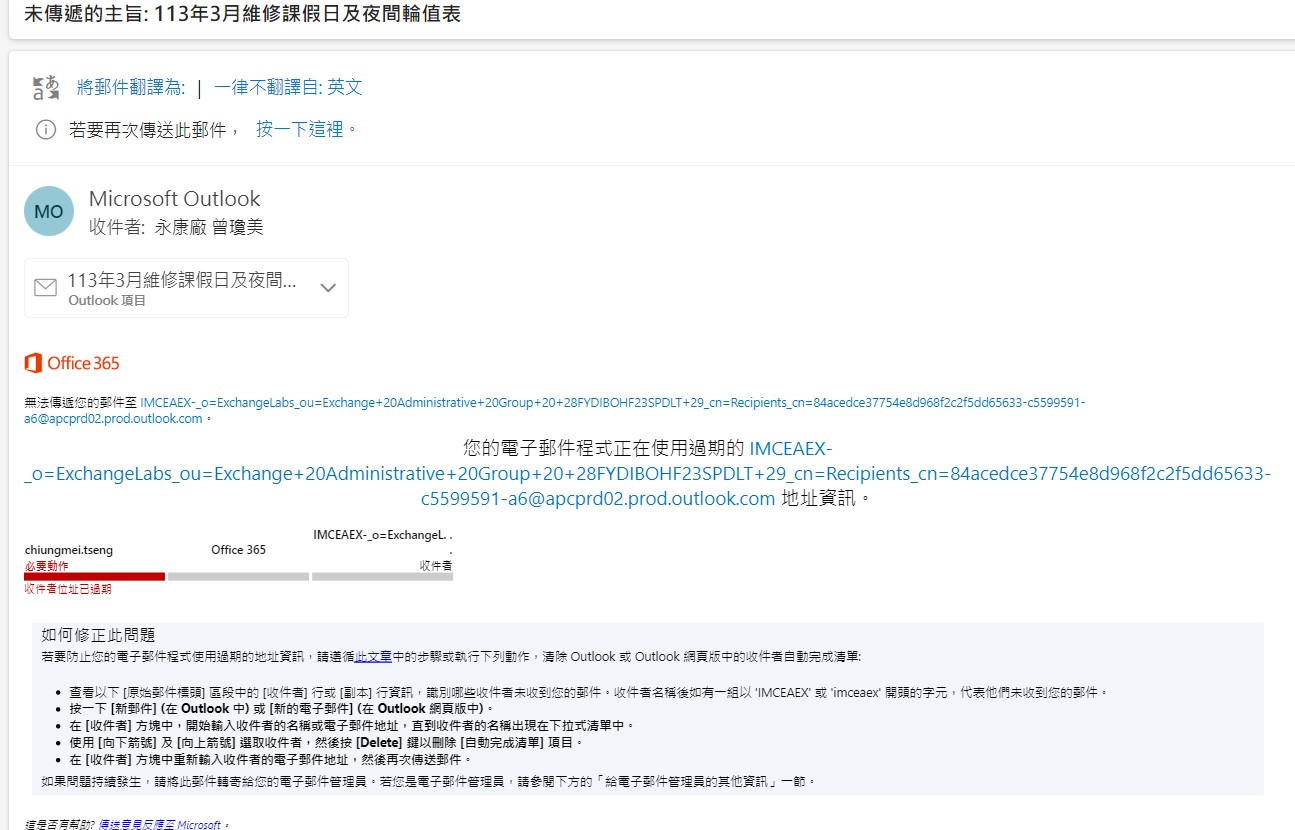1295x830 pixels.
Task: Click the gray 收件者 bar segment
Action: pyautogui.click(x=382, y=576)
